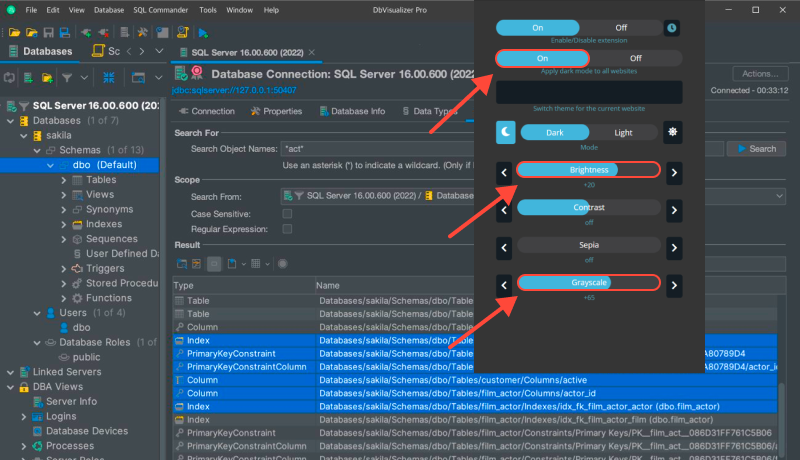This screenshot has height=460, width=800.
Task: Close the SQL Server 16.00.600 tab
Action: pos(312,52)
